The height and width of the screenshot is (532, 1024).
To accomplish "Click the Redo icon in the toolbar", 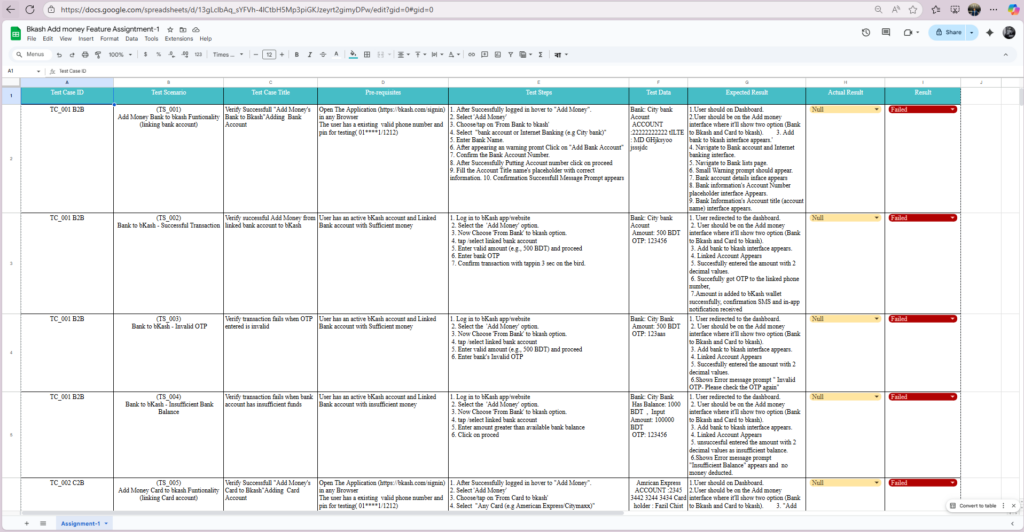I will (x=72, y=55).
